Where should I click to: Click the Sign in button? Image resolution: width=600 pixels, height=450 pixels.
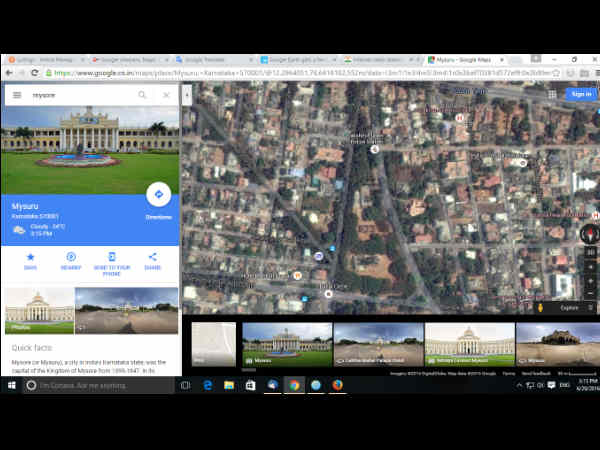click(x=581, y=94)
